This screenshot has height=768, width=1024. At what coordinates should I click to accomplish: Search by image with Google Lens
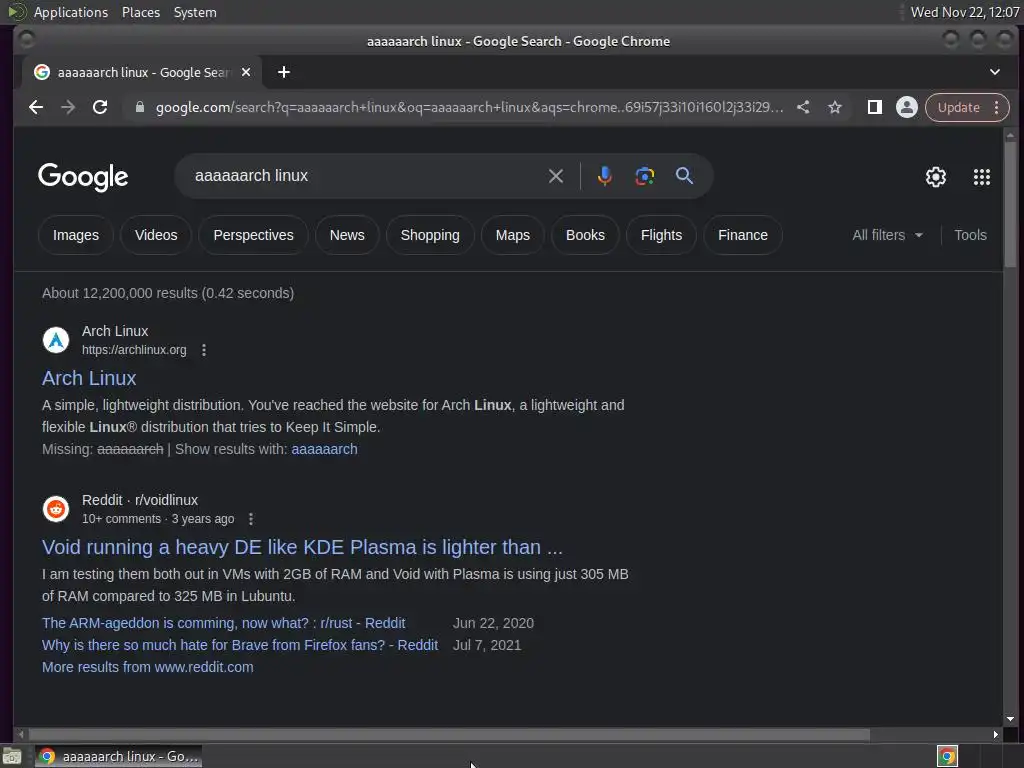645,176
